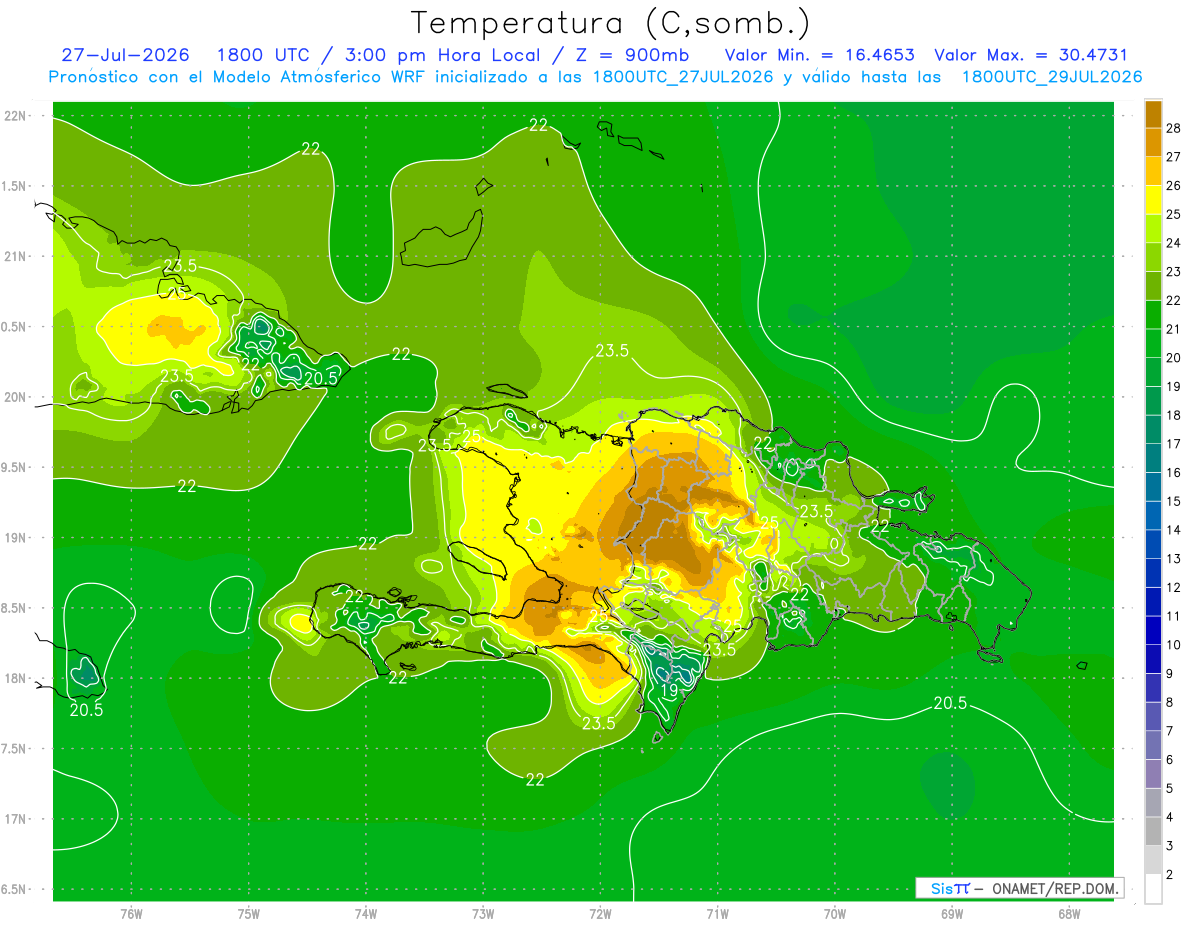This screenshot has height=927, width=1200.
Task: Click the "19N" latitude label
Action: pos(16,537)
